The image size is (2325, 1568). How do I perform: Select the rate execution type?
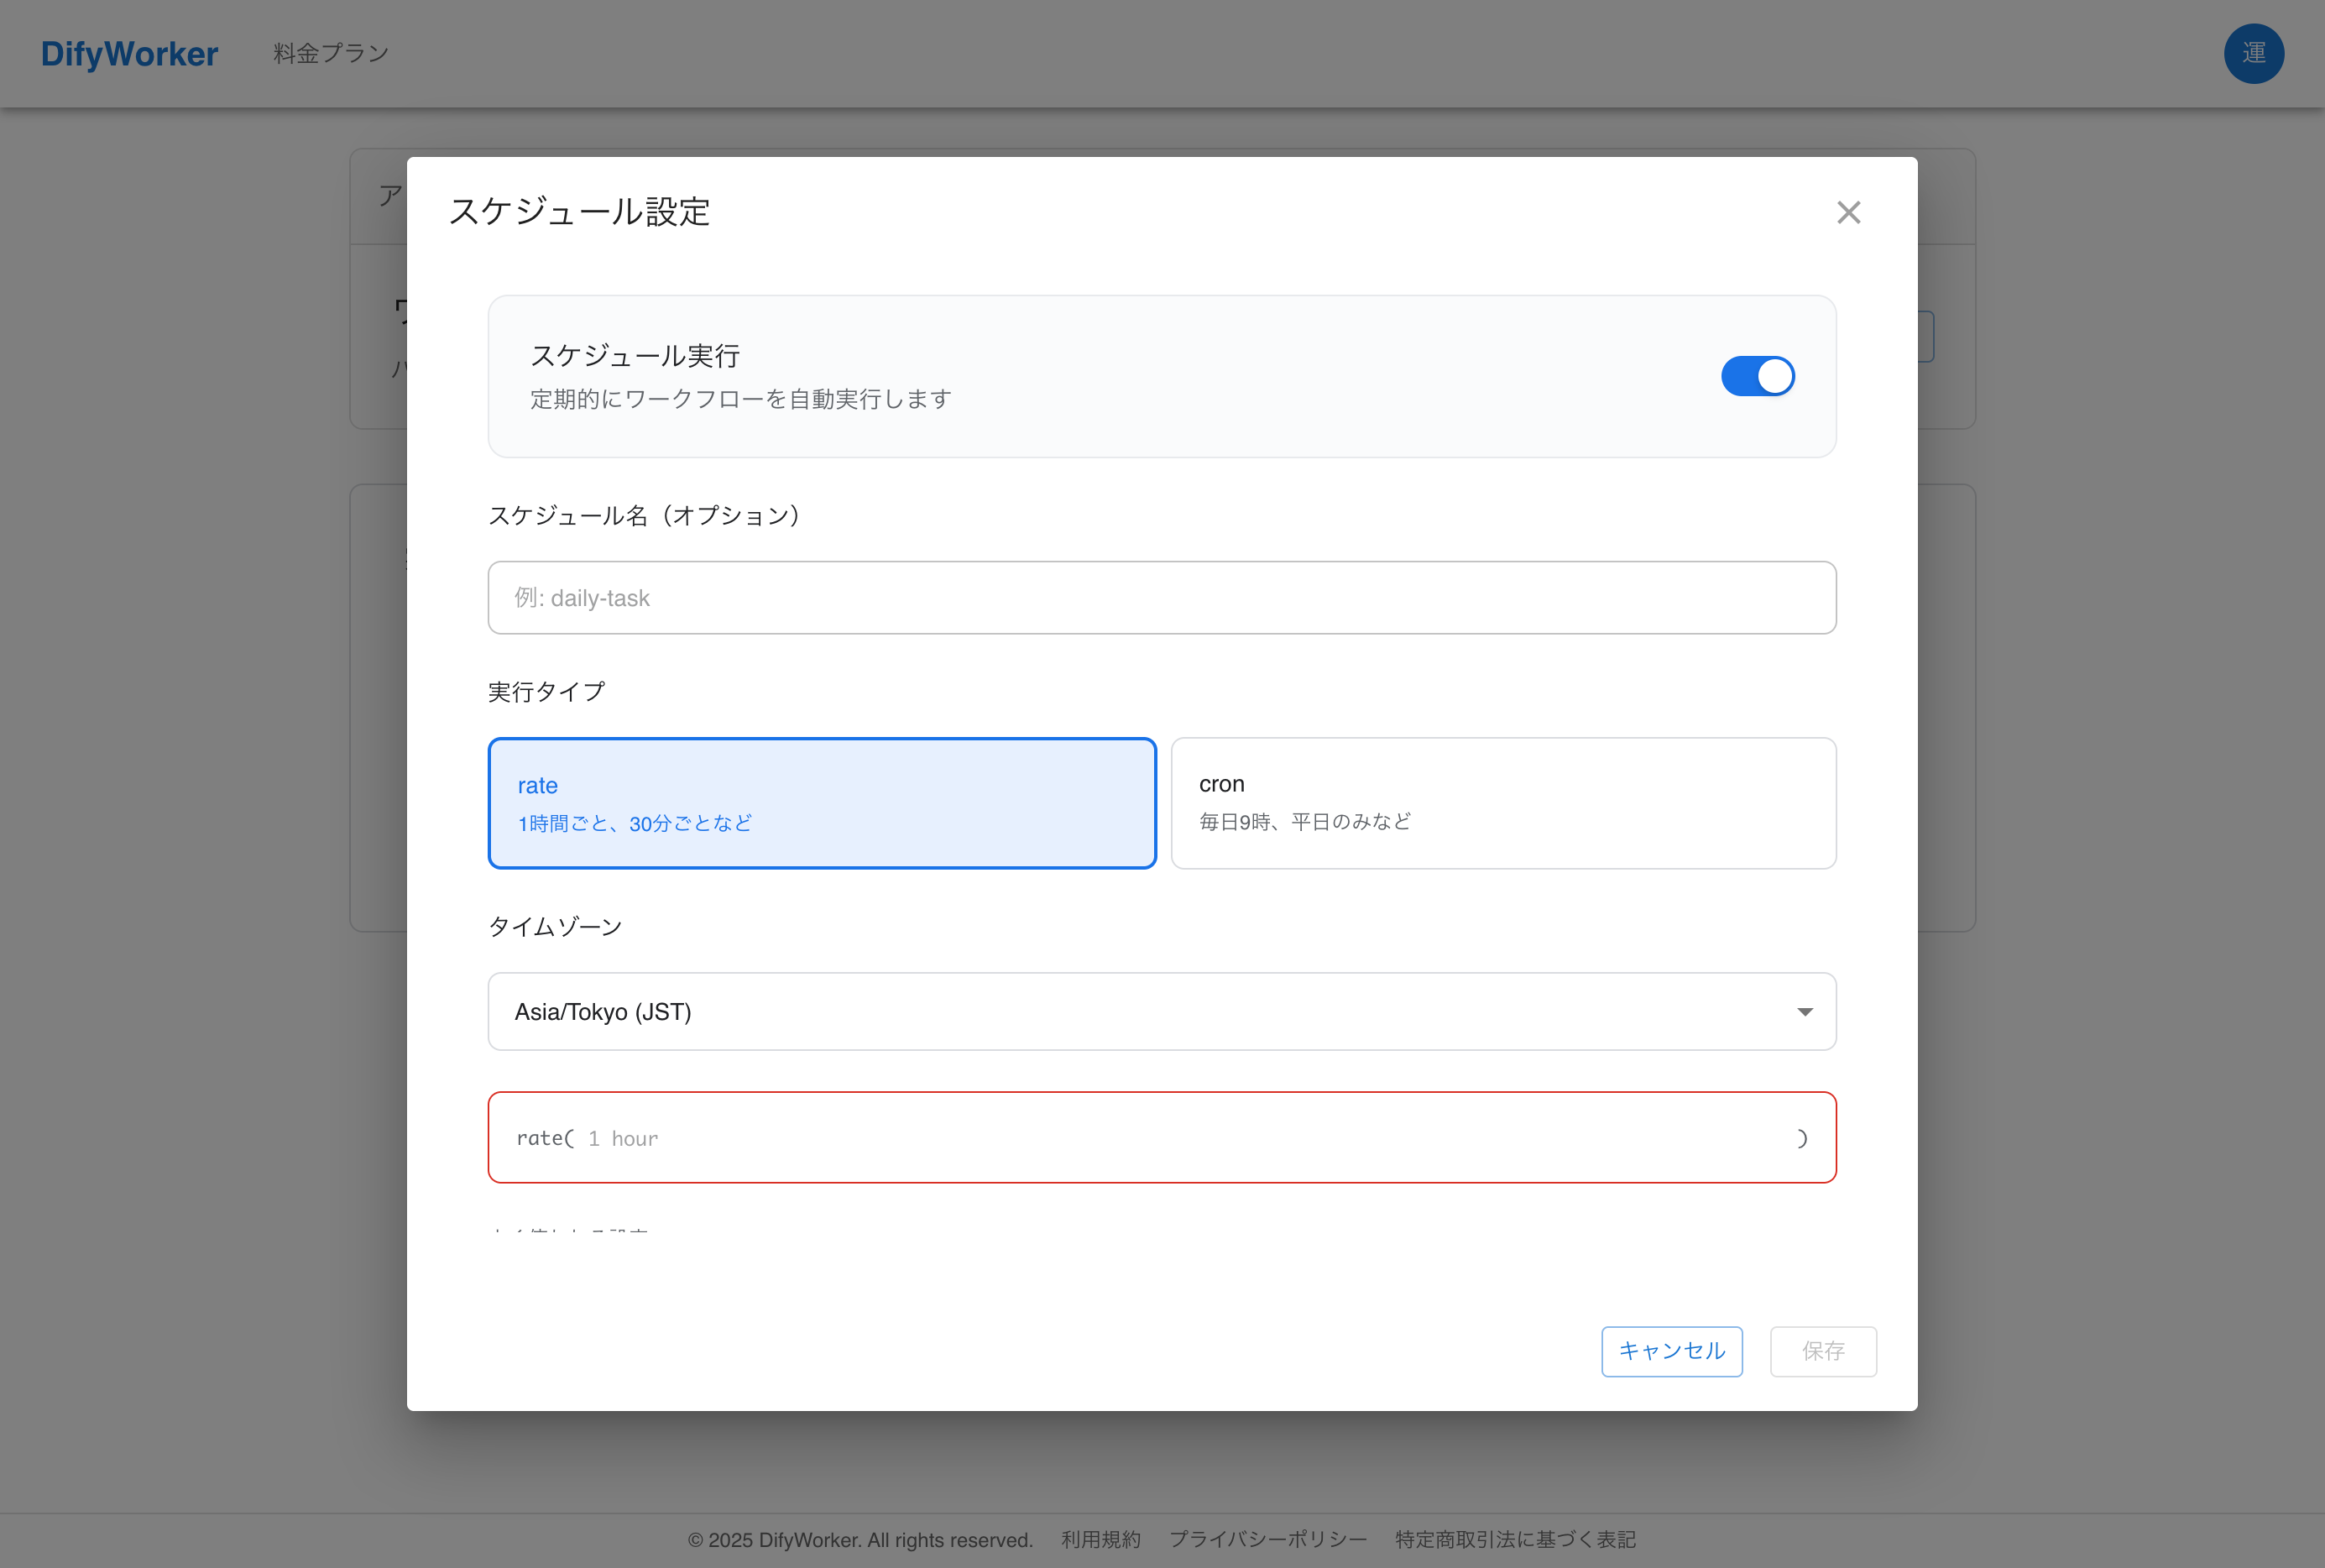(x=820, y=802)
